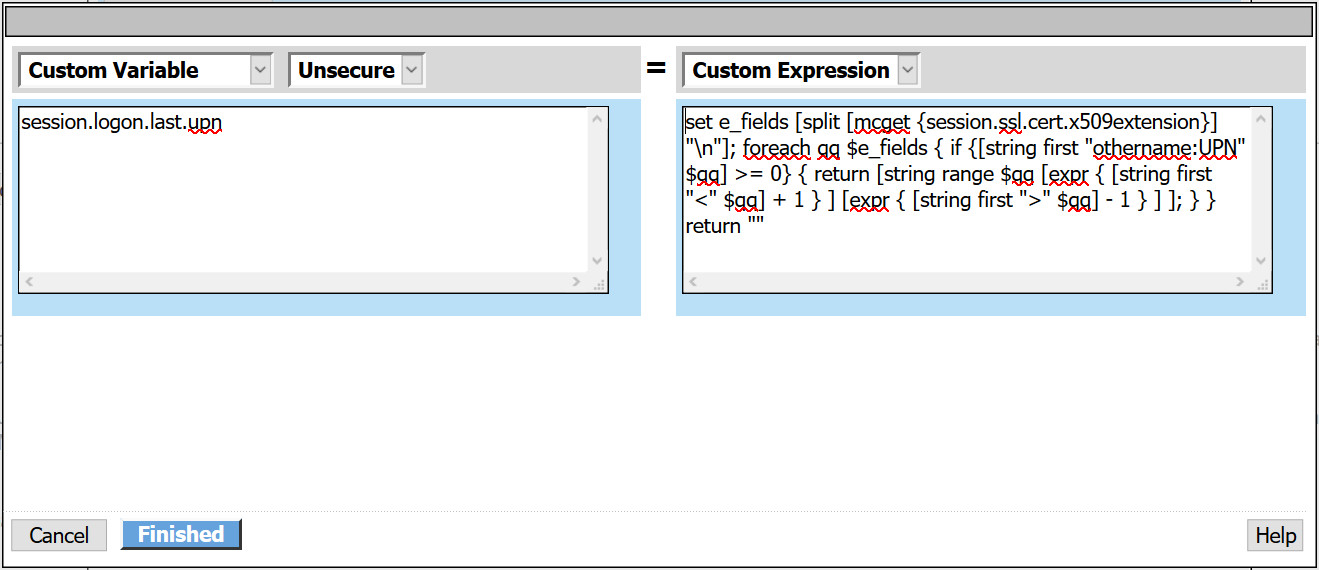The height and width of the screenshot is (570, 1319).
Task: Click the resize grip of the variable name box
Action: 598,283
